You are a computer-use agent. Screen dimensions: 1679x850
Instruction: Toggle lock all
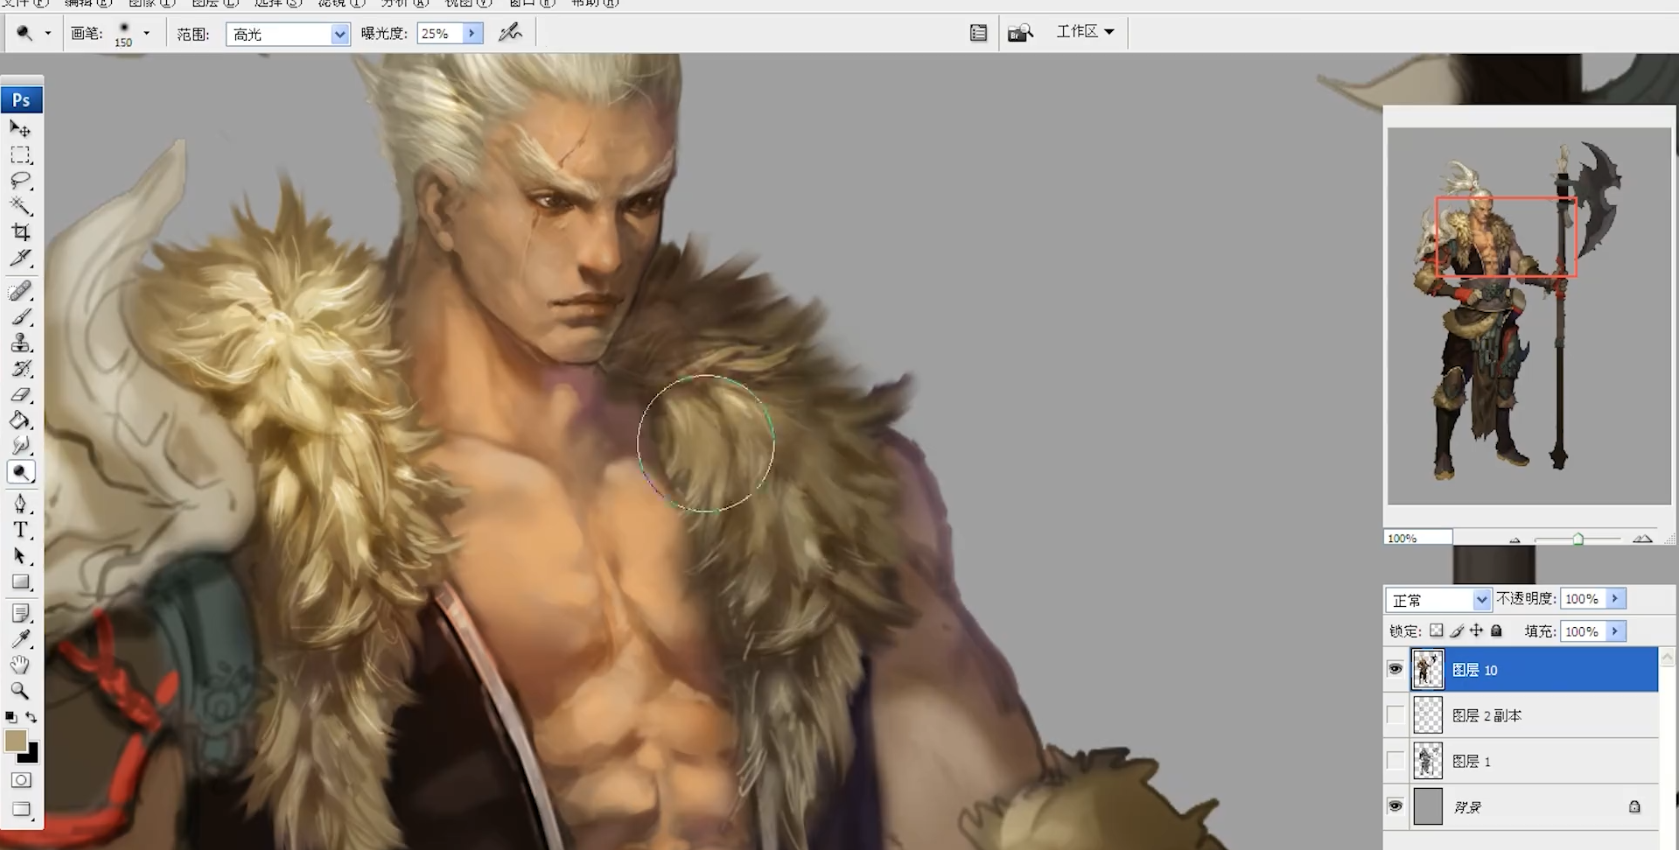[1497, 631]
